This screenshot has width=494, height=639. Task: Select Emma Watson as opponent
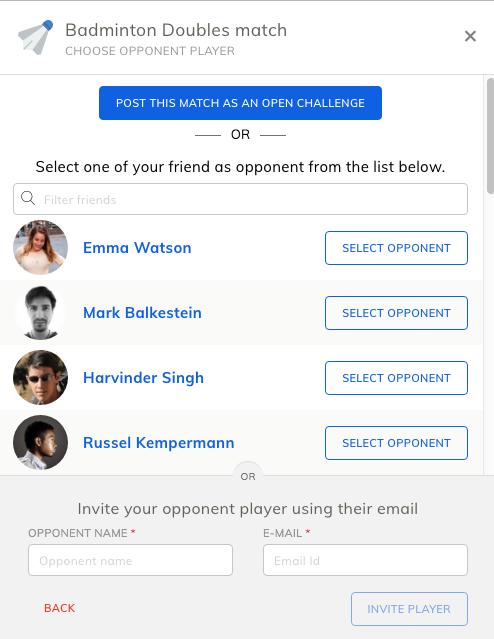[x=396, y=248]
